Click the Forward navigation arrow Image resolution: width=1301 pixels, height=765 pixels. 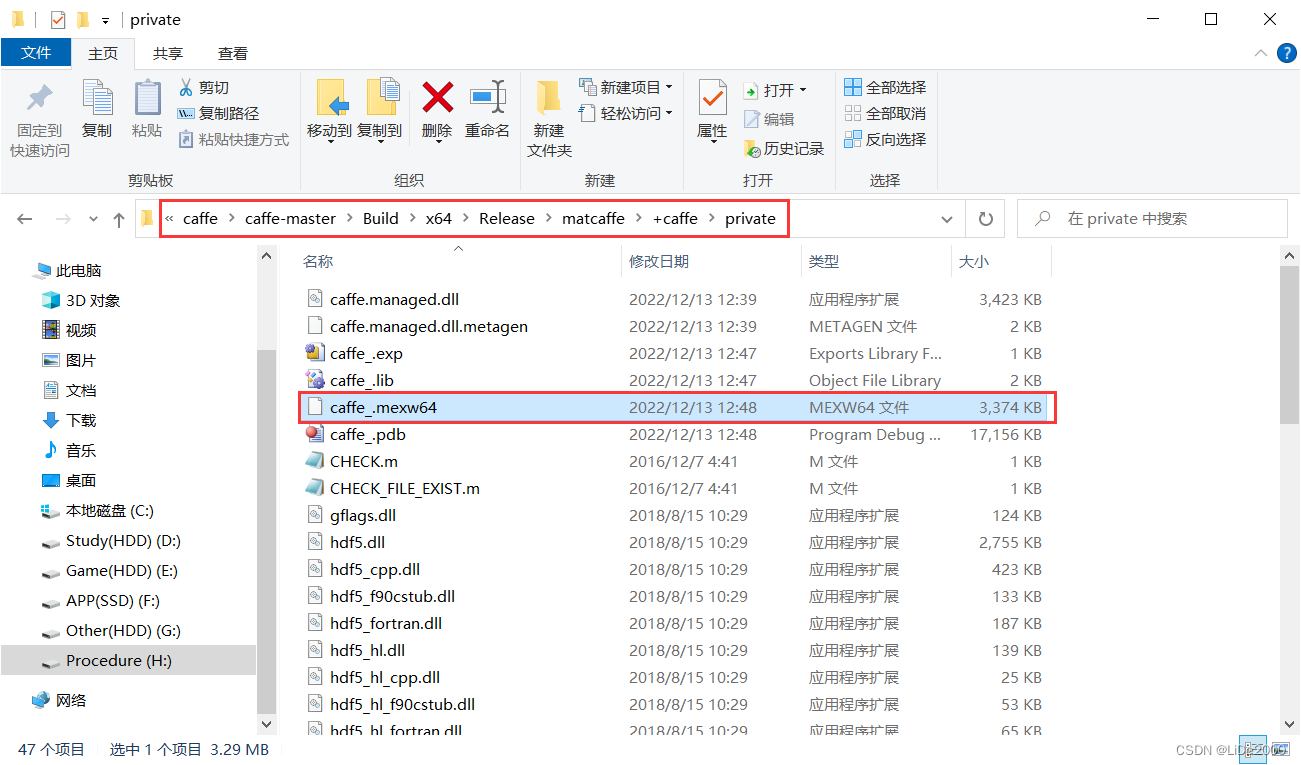63,219
